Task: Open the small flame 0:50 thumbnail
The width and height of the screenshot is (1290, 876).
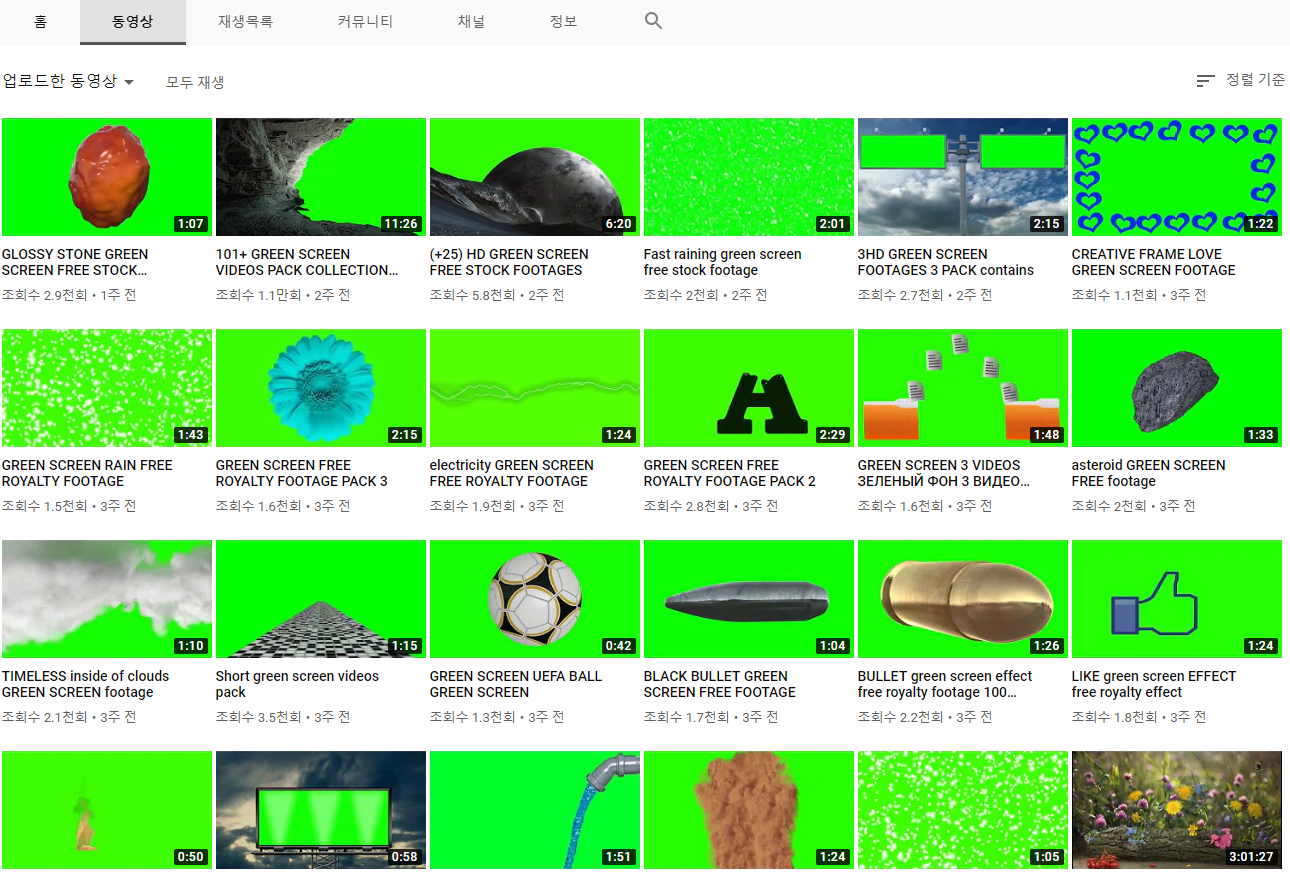Action: coord(107,810)
